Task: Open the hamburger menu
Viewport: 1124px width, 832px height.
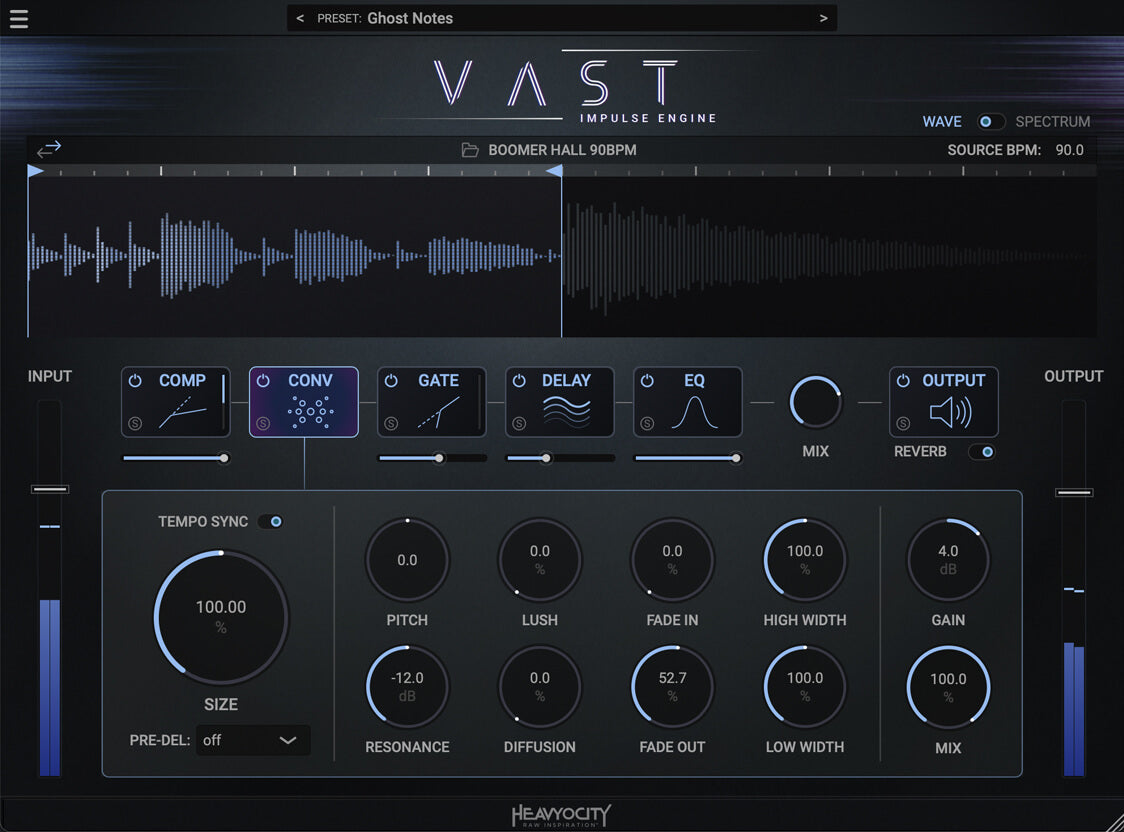Action: (18, 19)
